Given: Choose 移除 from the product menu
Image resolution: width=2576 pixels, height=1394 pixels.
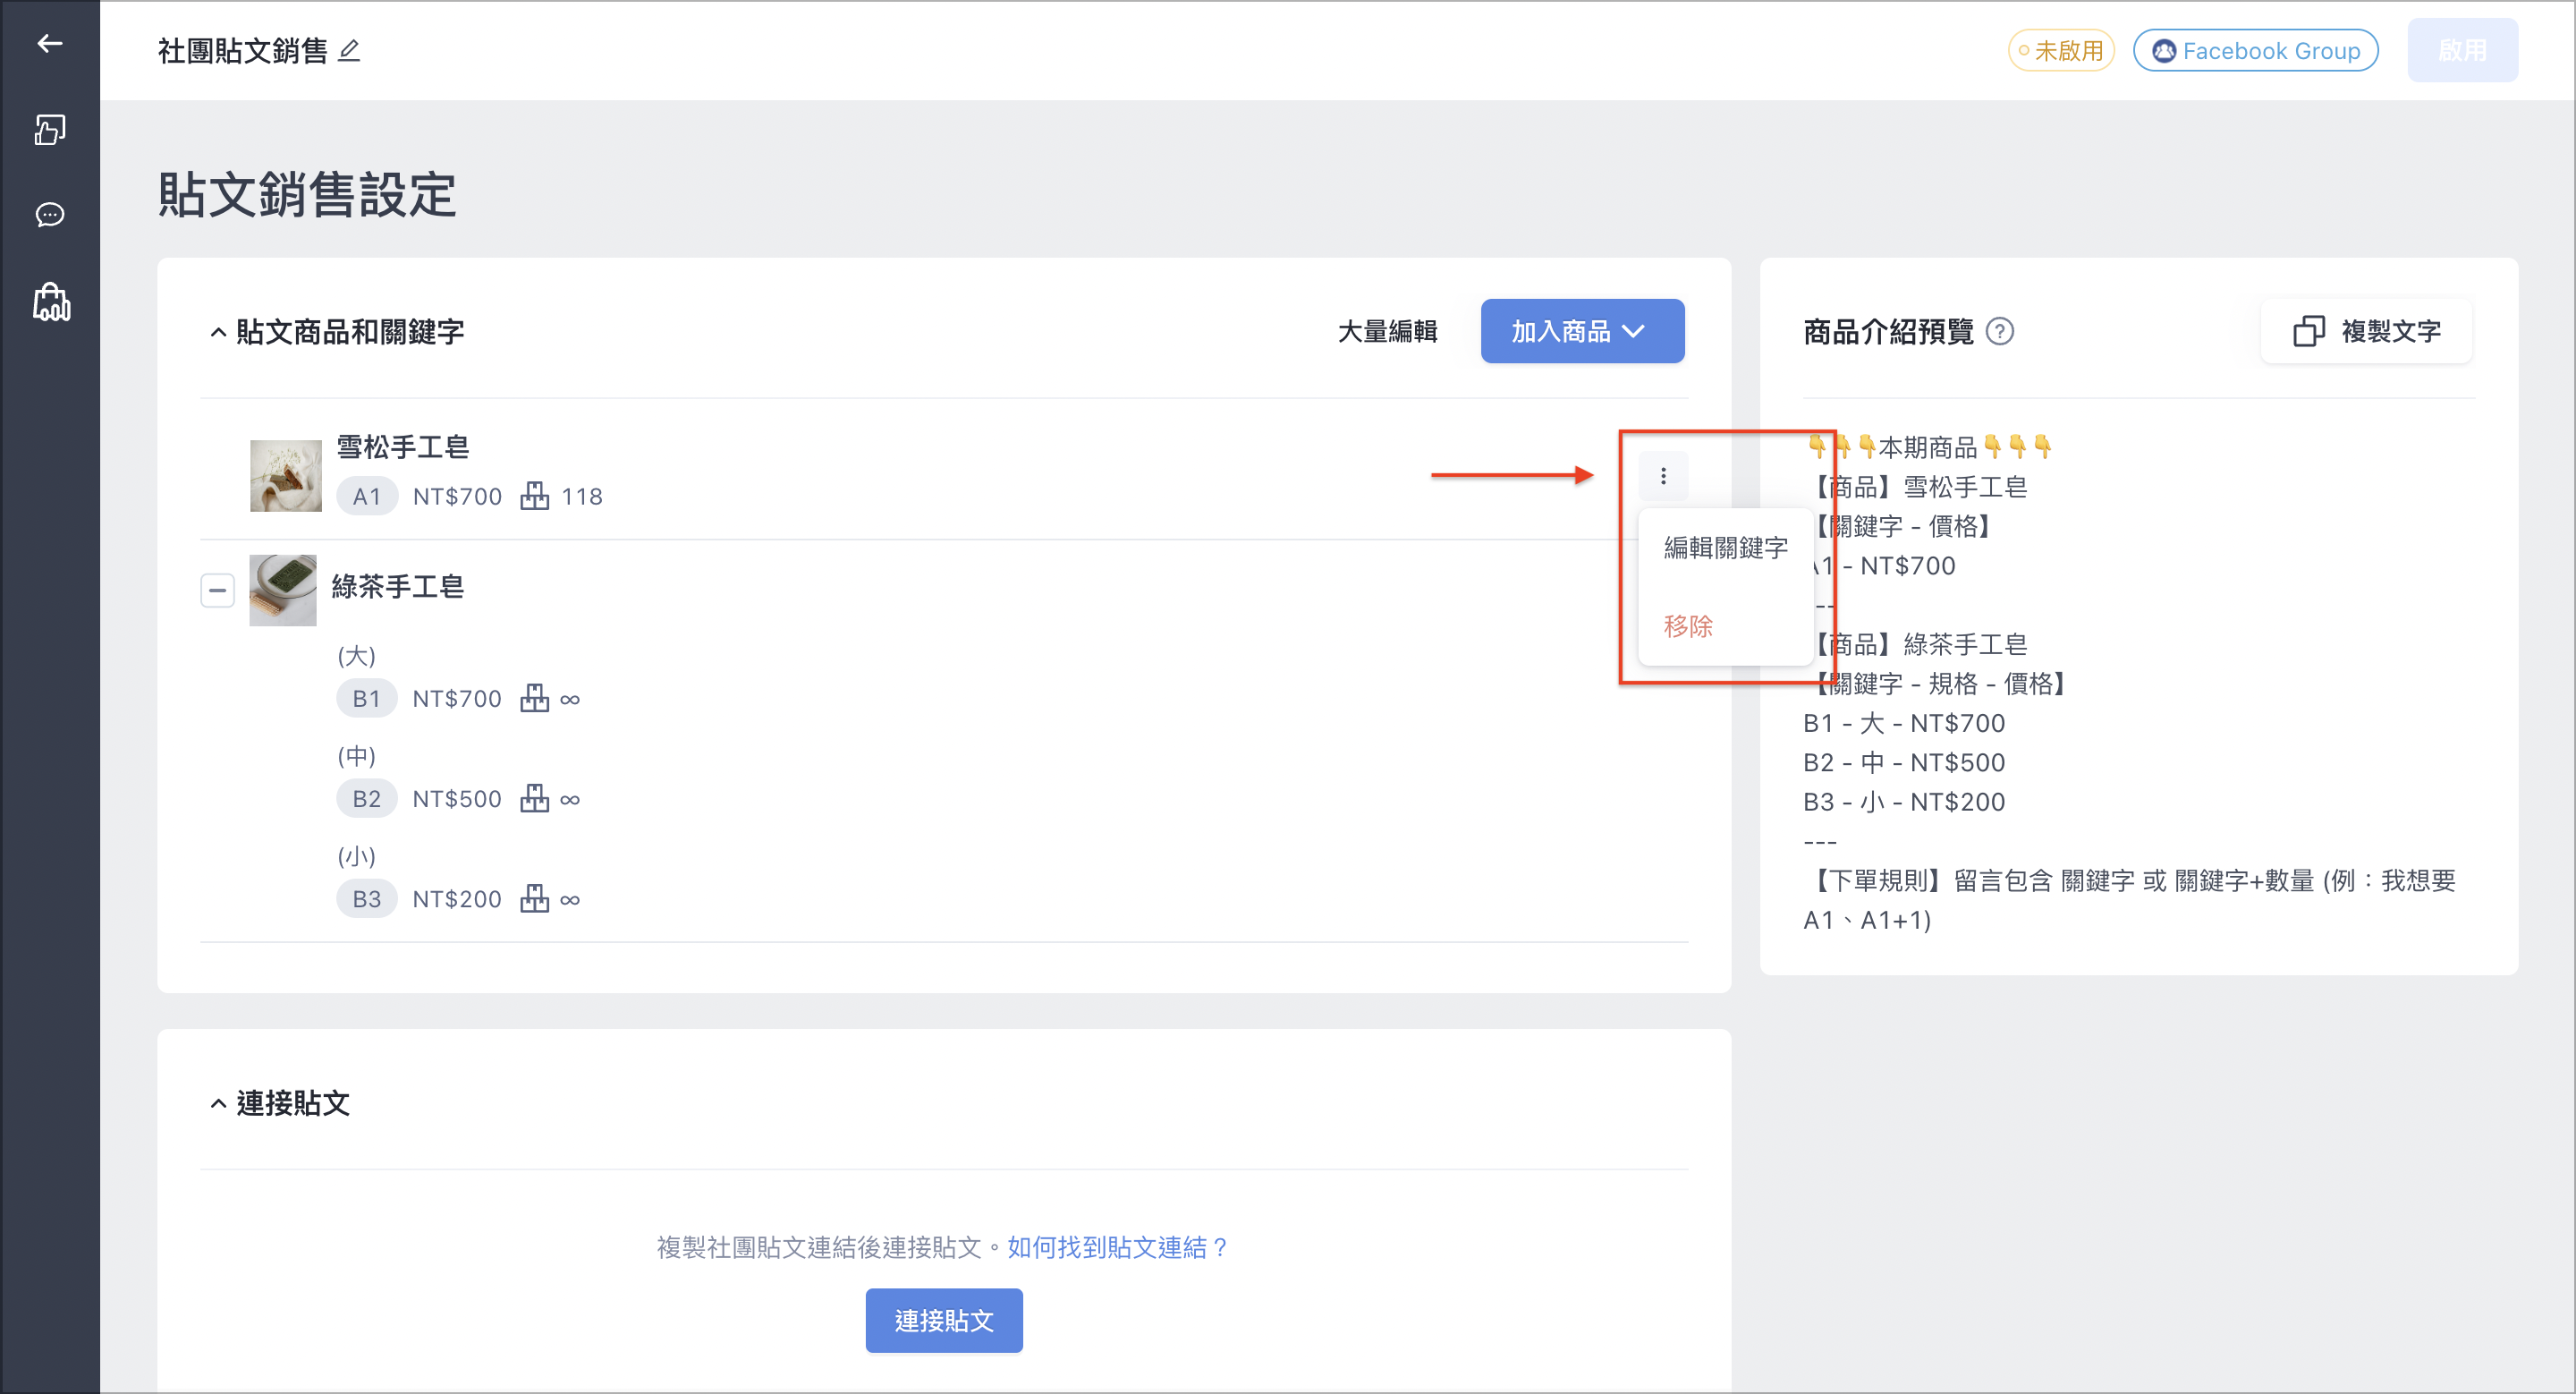Looking at the screenshot, I should (1688, 626).
